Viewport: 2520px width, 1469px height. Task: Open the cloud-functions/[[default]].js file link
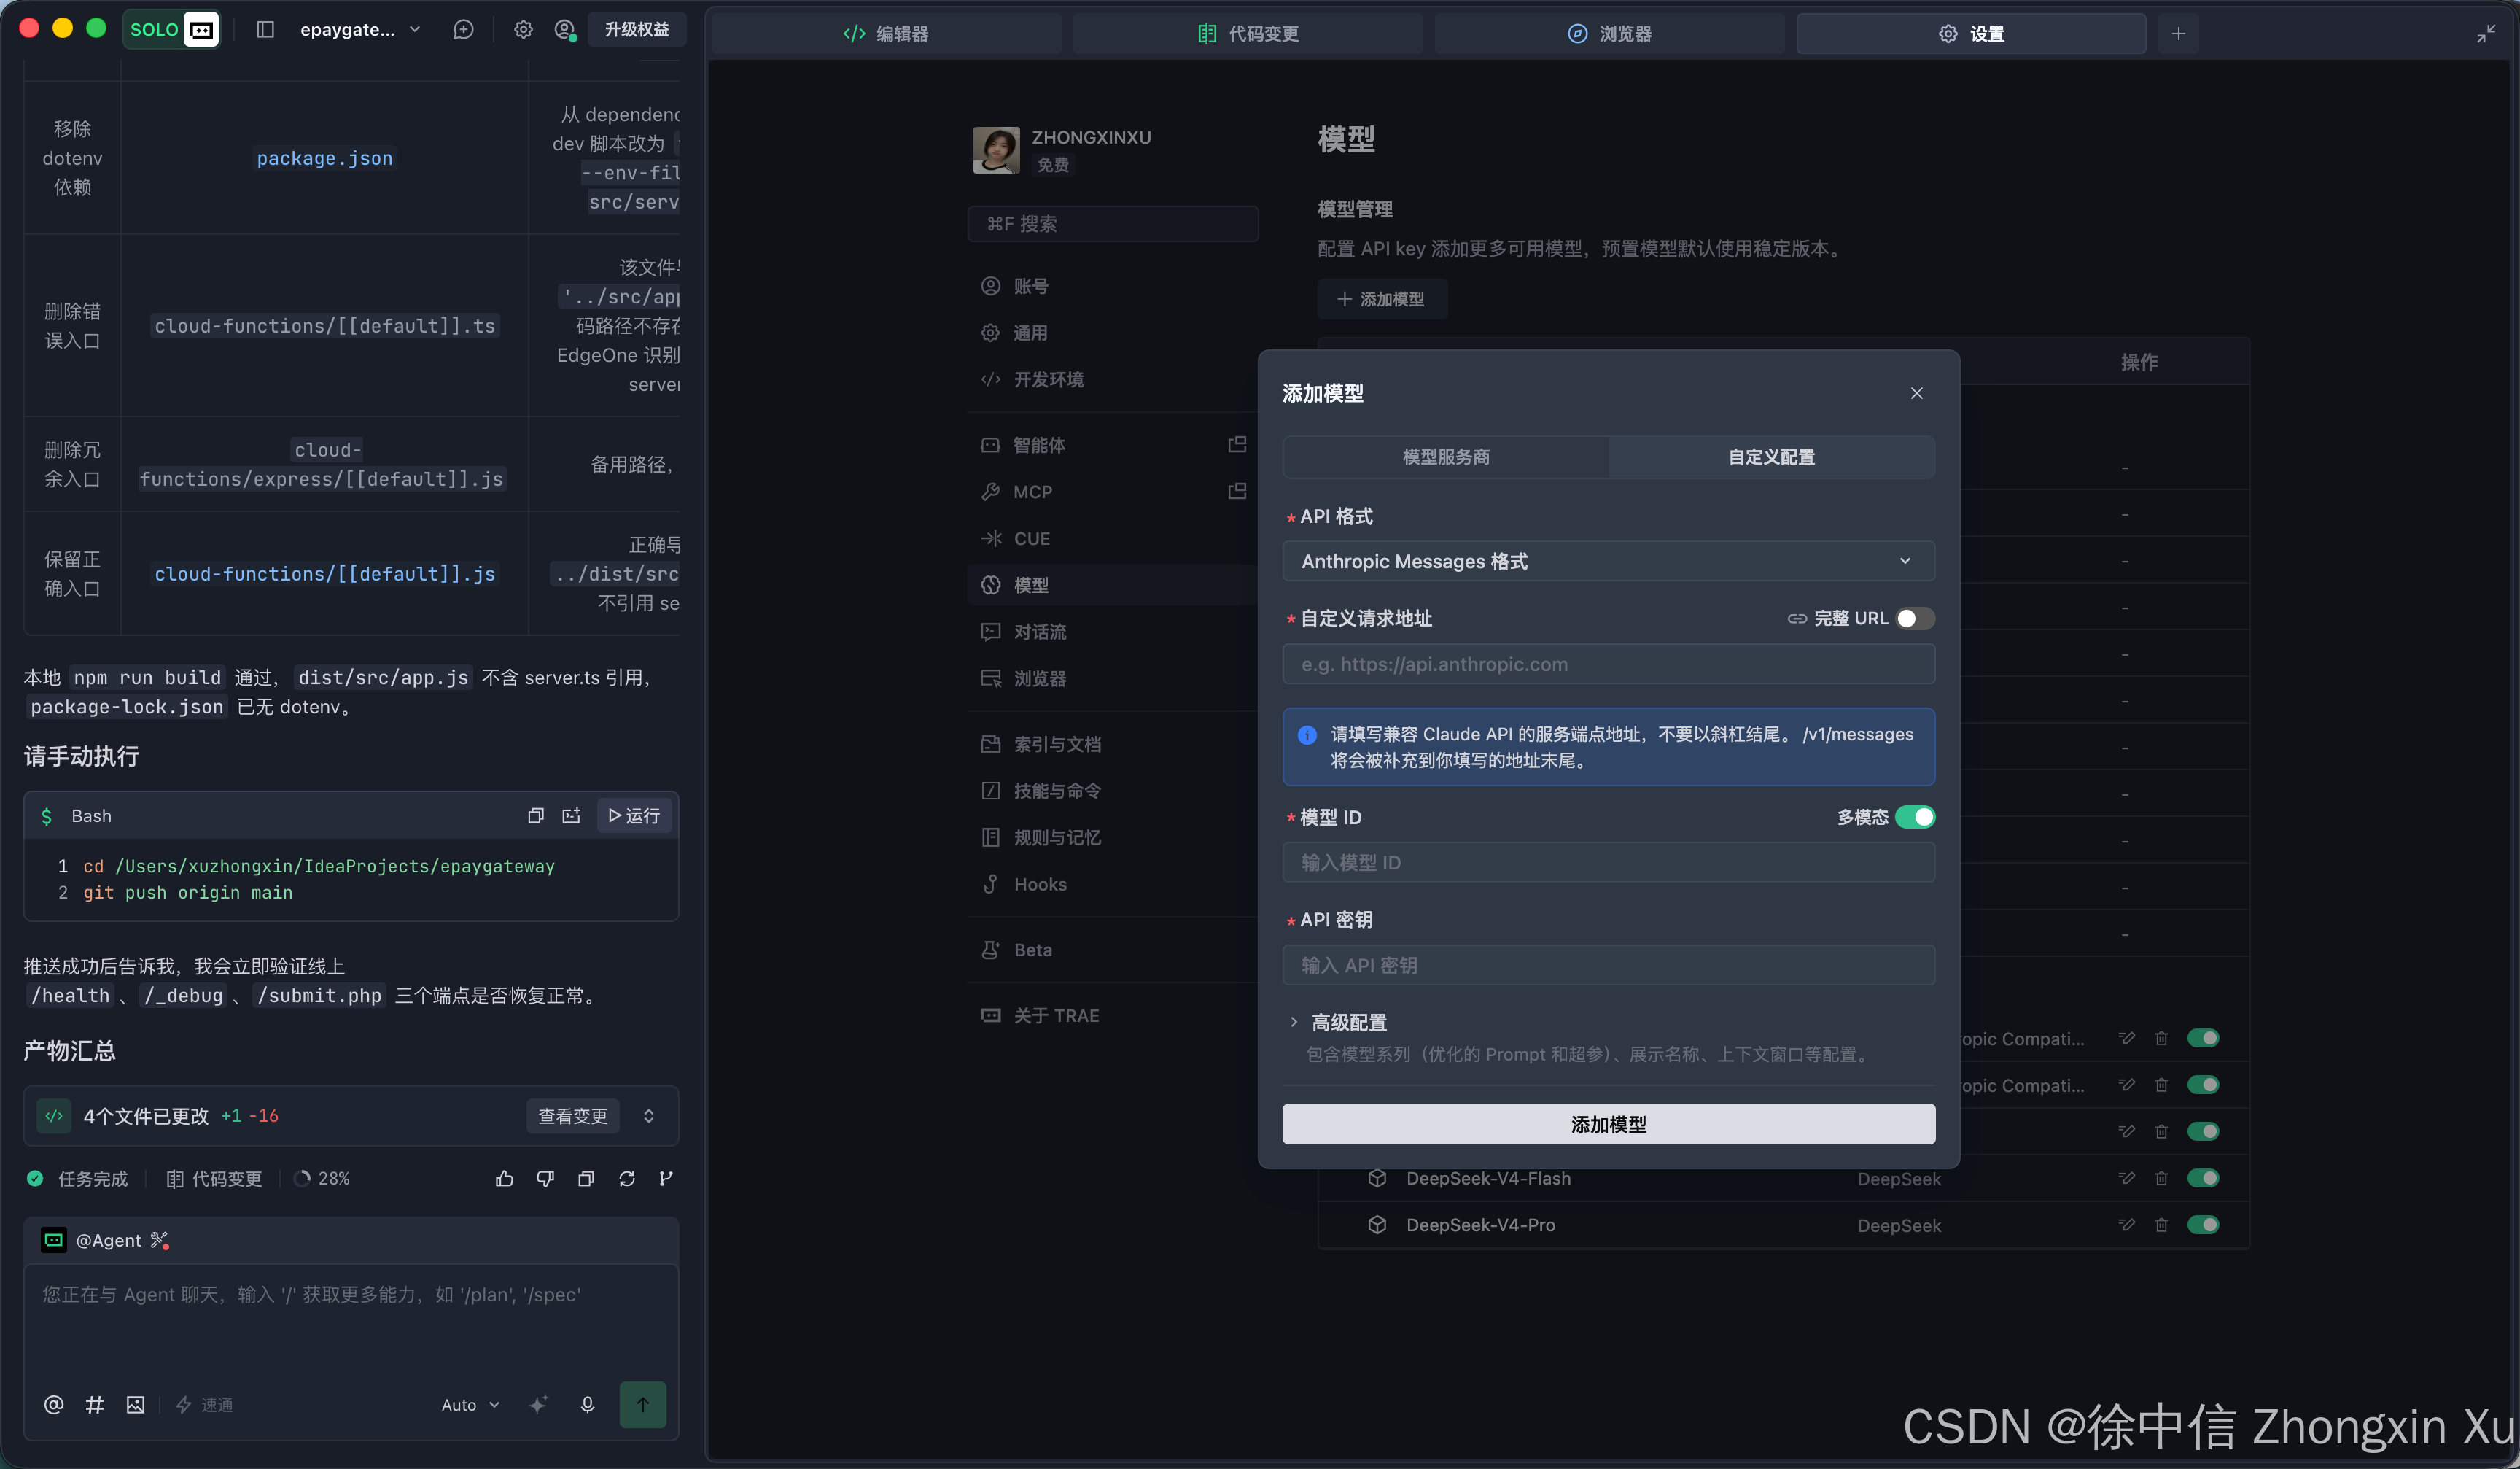pos(324,574)
